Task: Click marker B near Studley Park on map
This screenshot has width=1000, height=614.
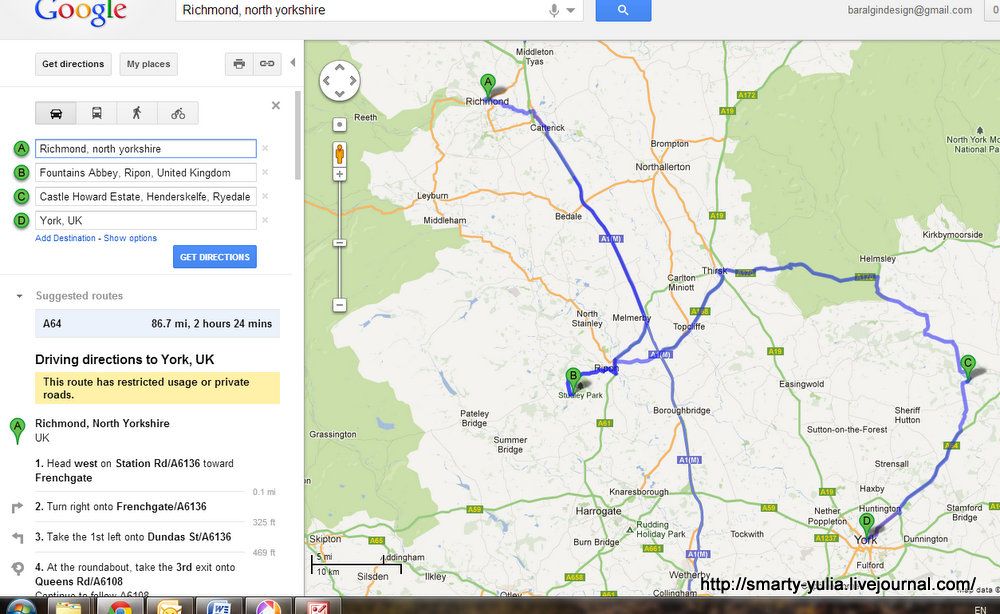Action: tap(573, 379)
